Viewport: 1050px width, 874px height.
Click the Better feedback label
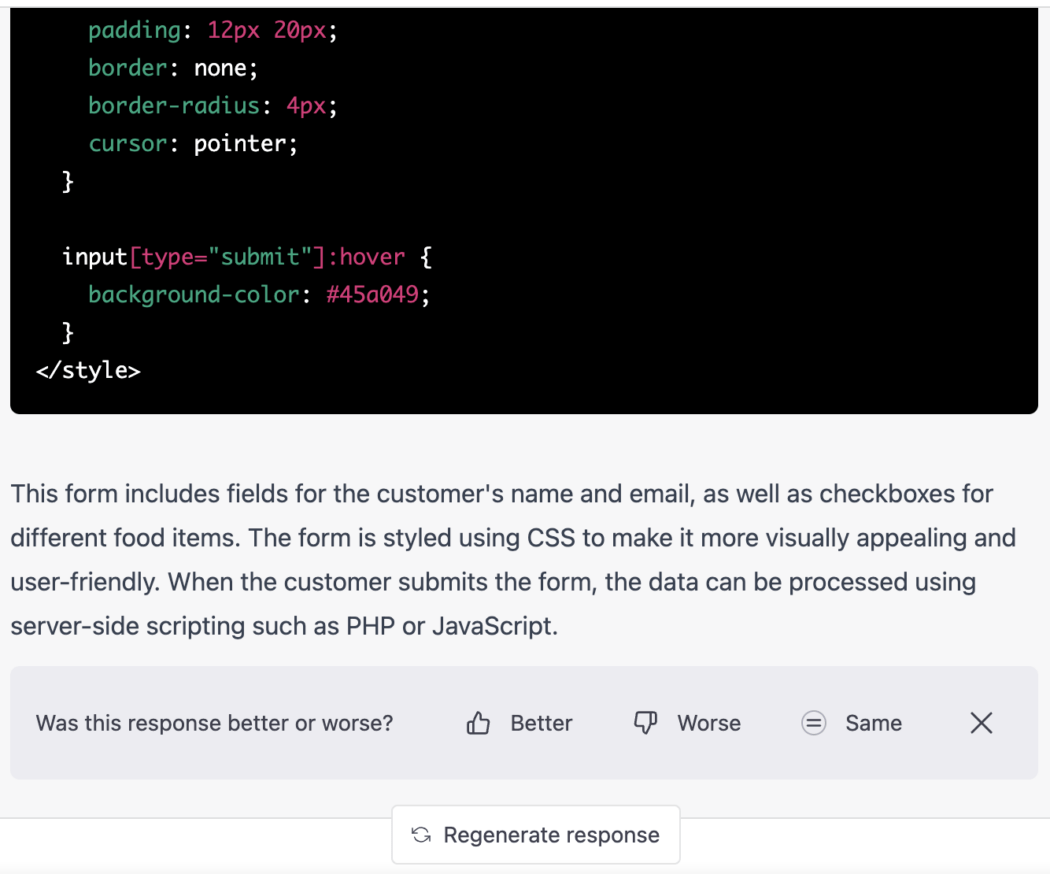pyautogui.click(x=541, y=722)
